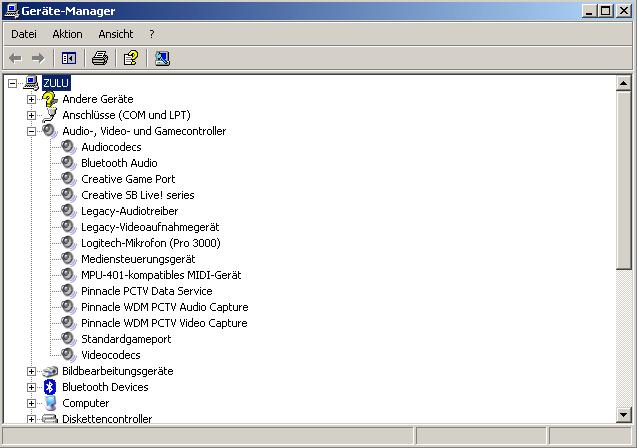
Task: Select Pinnacle WDM PCTV Audio Capture entry
Action: (x=165, y=307)
